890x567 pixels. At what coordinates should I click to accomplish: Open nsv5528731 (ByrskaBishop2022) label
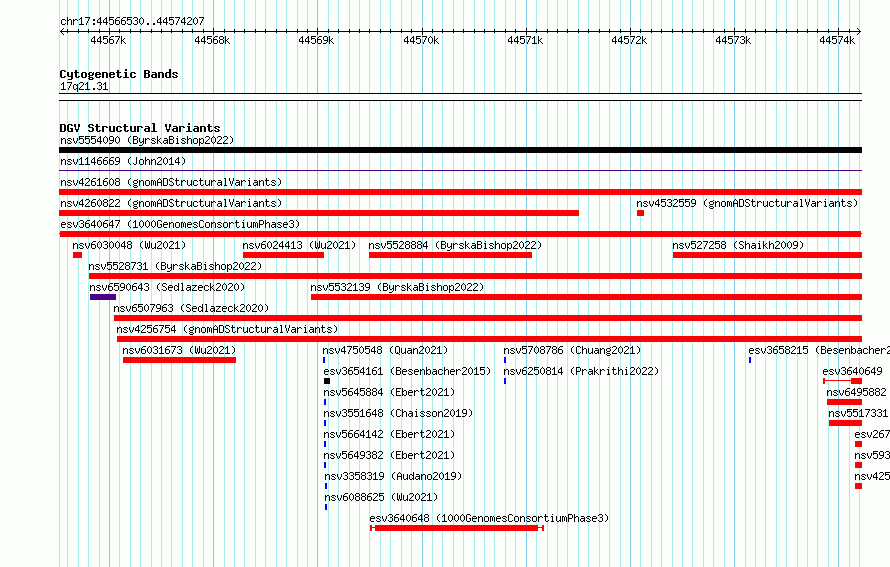tap(175, 266)
